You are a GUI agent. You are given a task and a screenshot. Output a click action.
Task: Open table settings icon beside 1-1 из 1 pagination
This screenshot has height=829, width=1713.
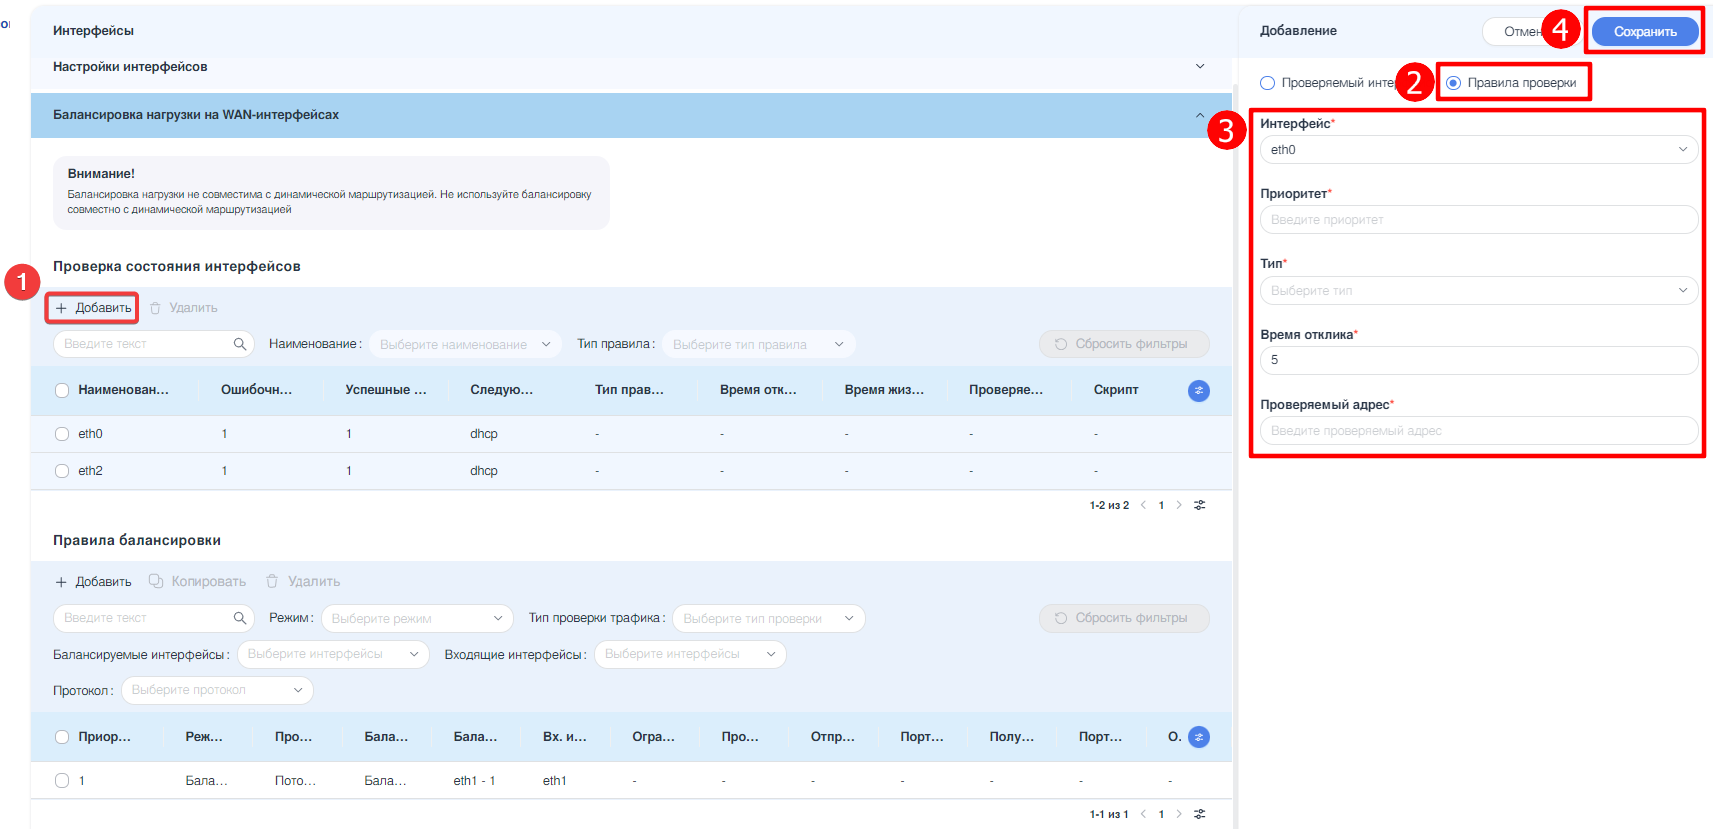coord(1200,814)
